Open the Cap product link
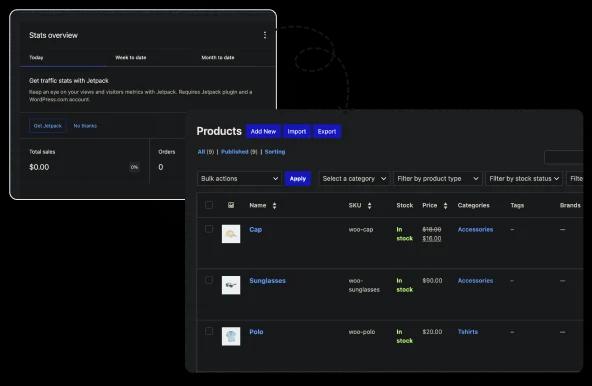The width and height of the screenshot is (592, 386). click(256, 229)
